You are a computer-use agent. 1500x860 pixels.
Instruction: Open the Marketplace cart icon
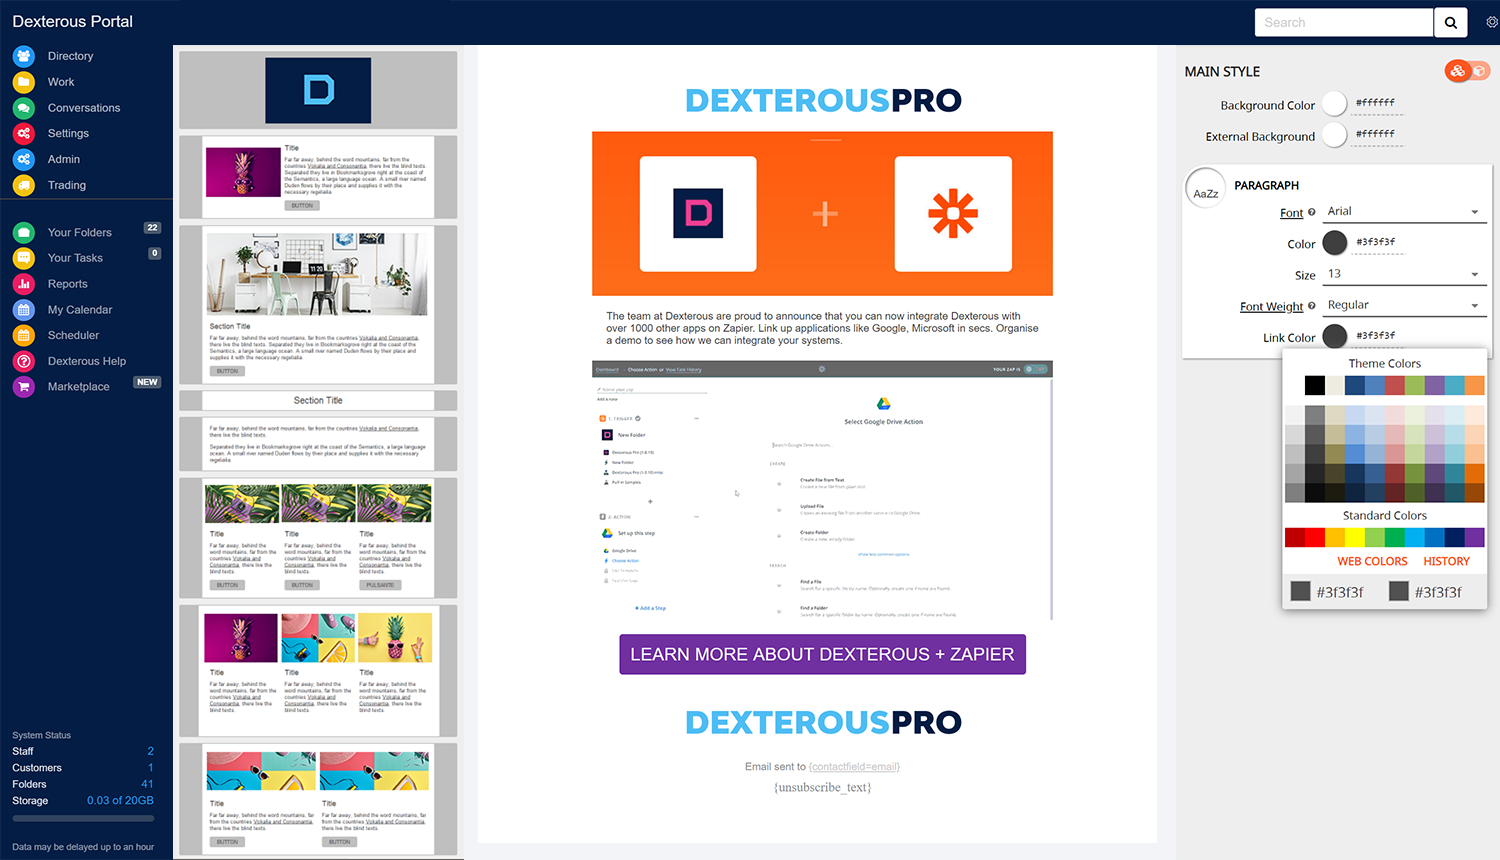[x=24, y=387]
